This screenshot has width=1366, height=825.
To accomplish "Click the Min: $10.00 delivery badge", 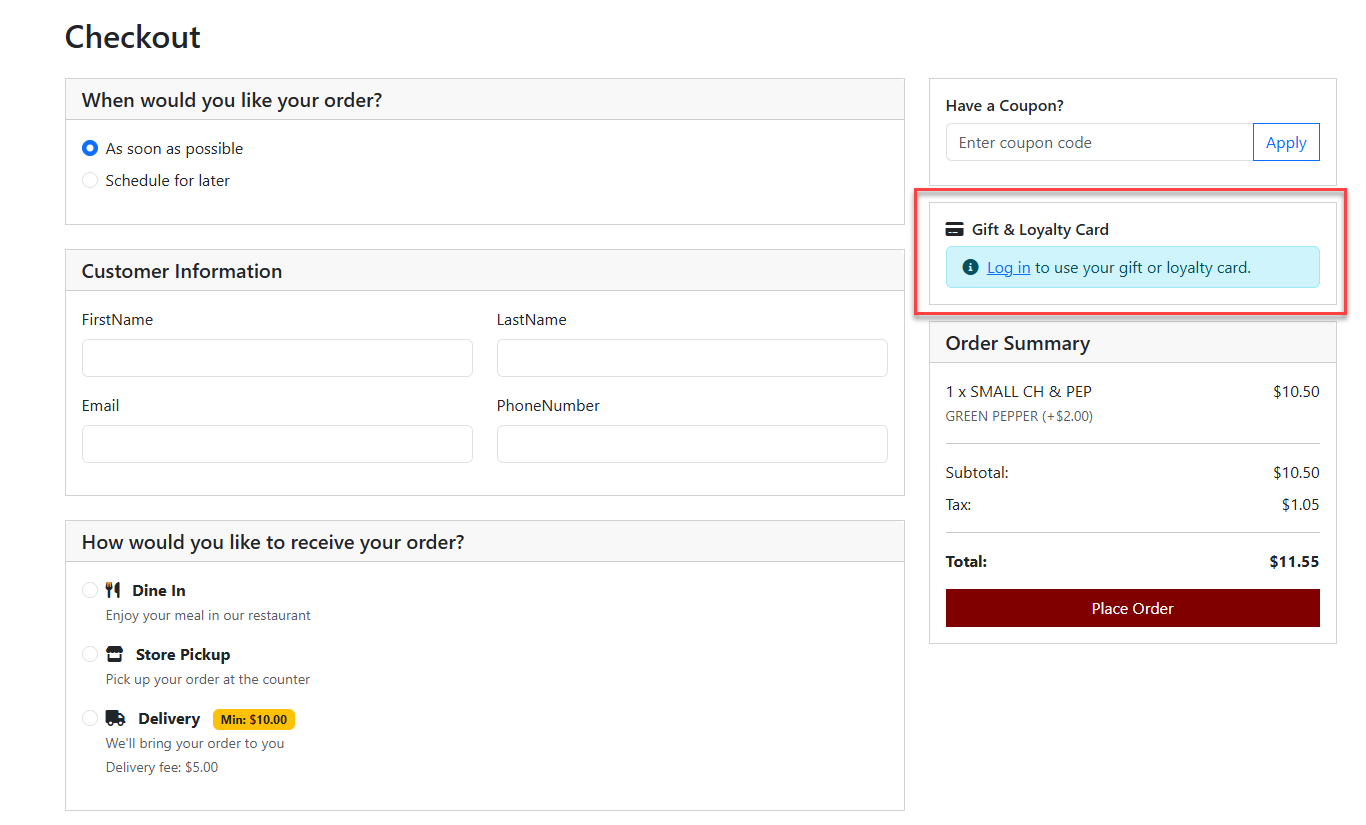I will [254, 719].
